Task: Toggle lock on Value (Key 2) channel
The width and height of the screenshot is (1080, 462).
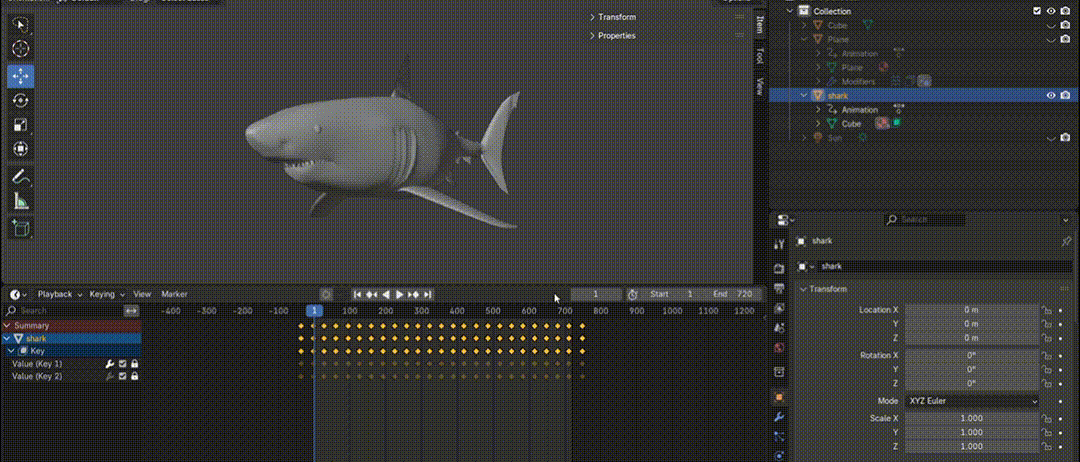Action: [134, 377]
